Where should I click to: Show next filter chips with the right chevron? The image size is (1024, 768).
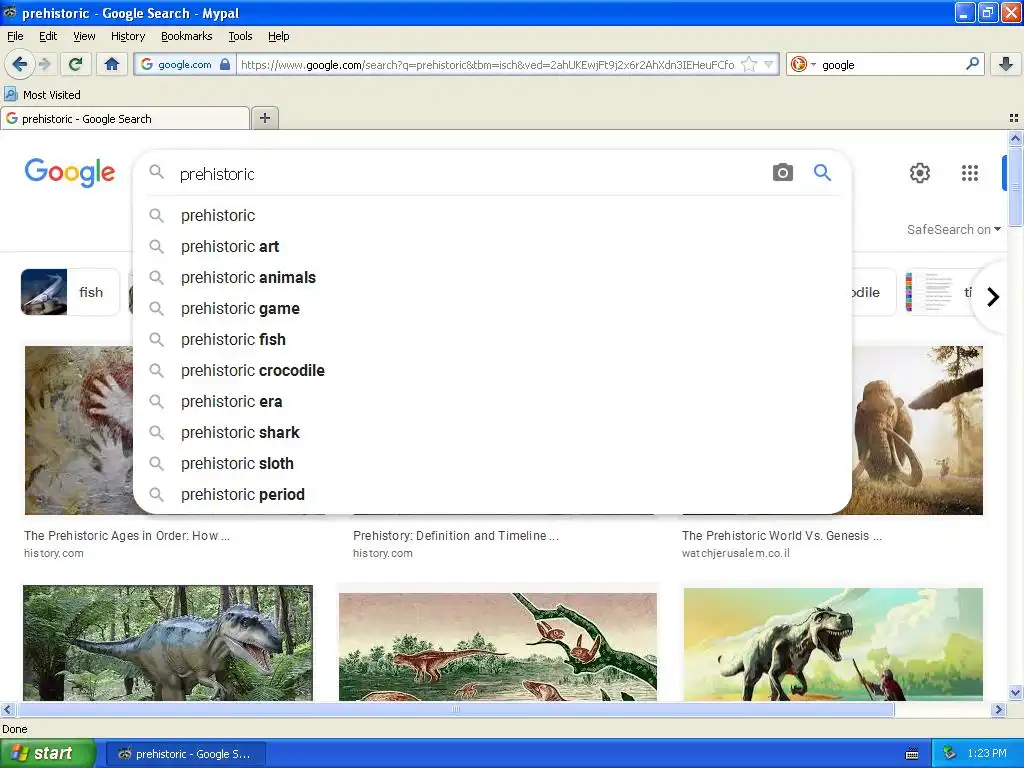click(993, 297)
